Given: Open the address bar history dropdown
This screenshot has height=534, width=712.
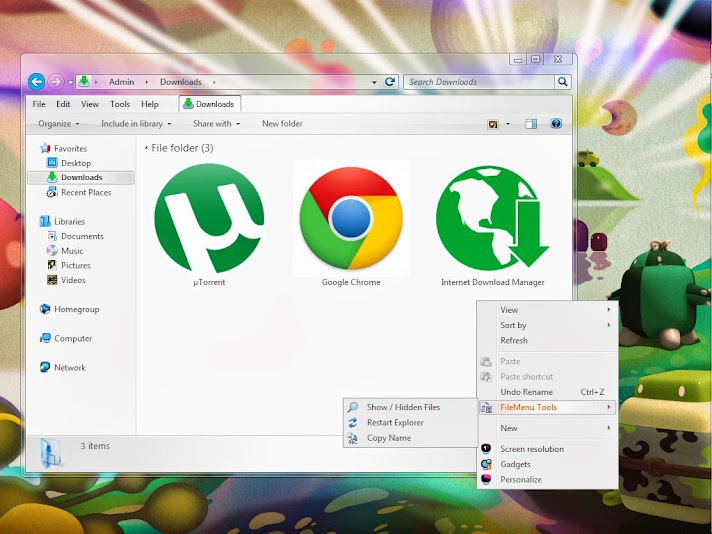Looking at the screenshot, I should [x=374, y=82].
